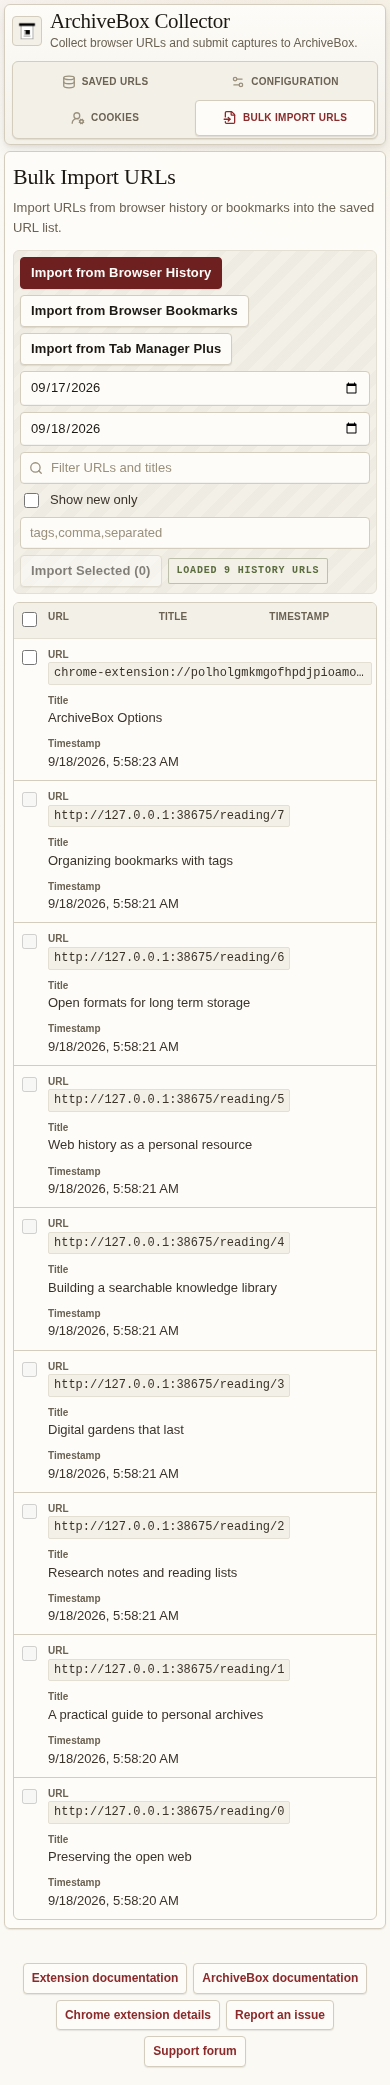Check the ArchiveBox Options row checkbox

coord(30,657)
